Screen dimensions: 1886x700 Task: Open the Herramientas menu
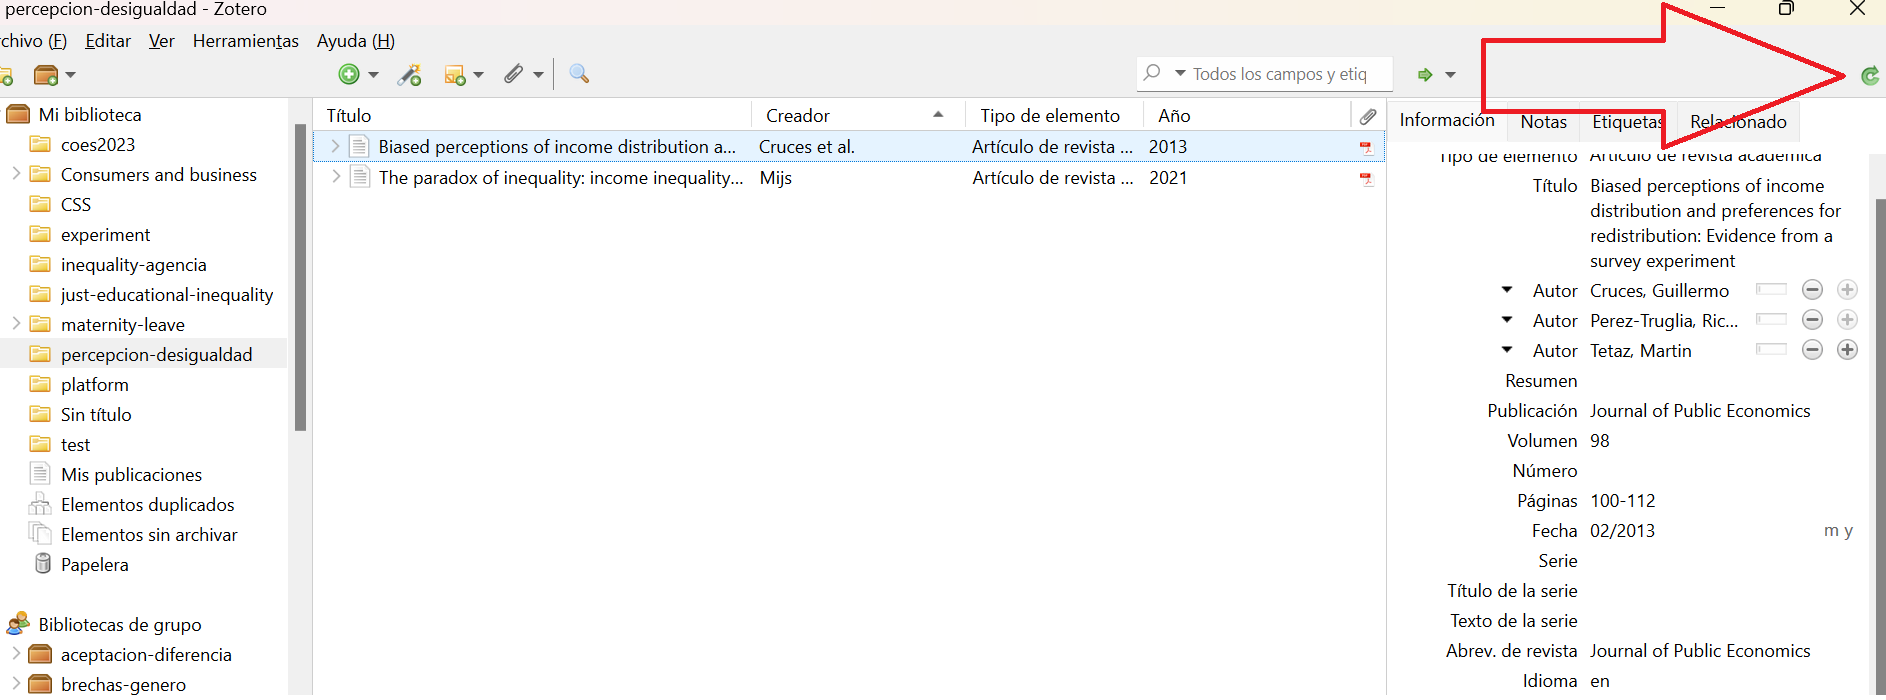coord(245,41)
